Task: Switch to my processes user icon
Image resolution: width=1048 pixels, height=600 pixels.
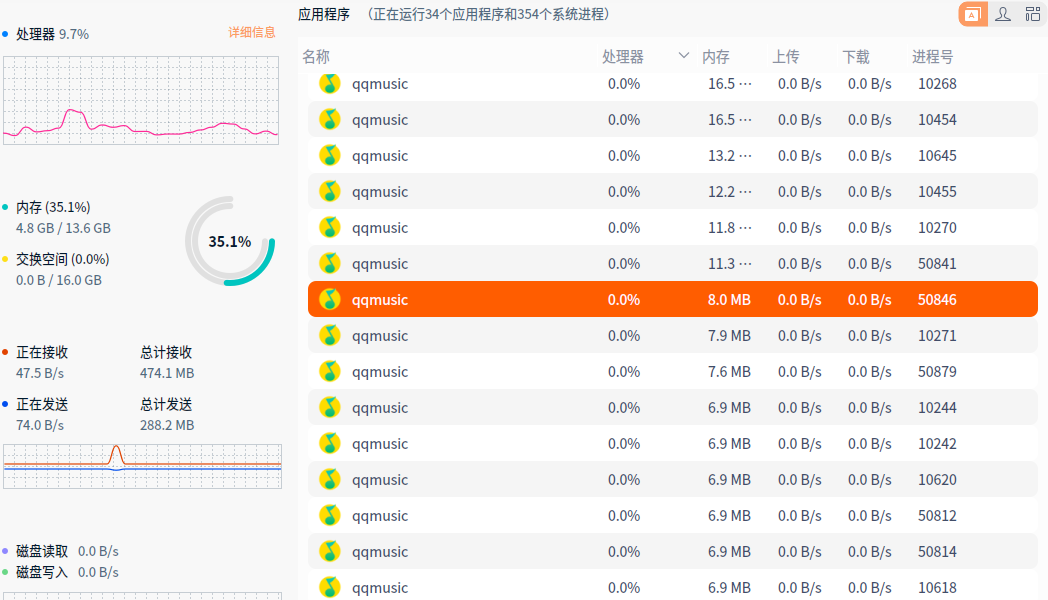Action: (1003, 14)
